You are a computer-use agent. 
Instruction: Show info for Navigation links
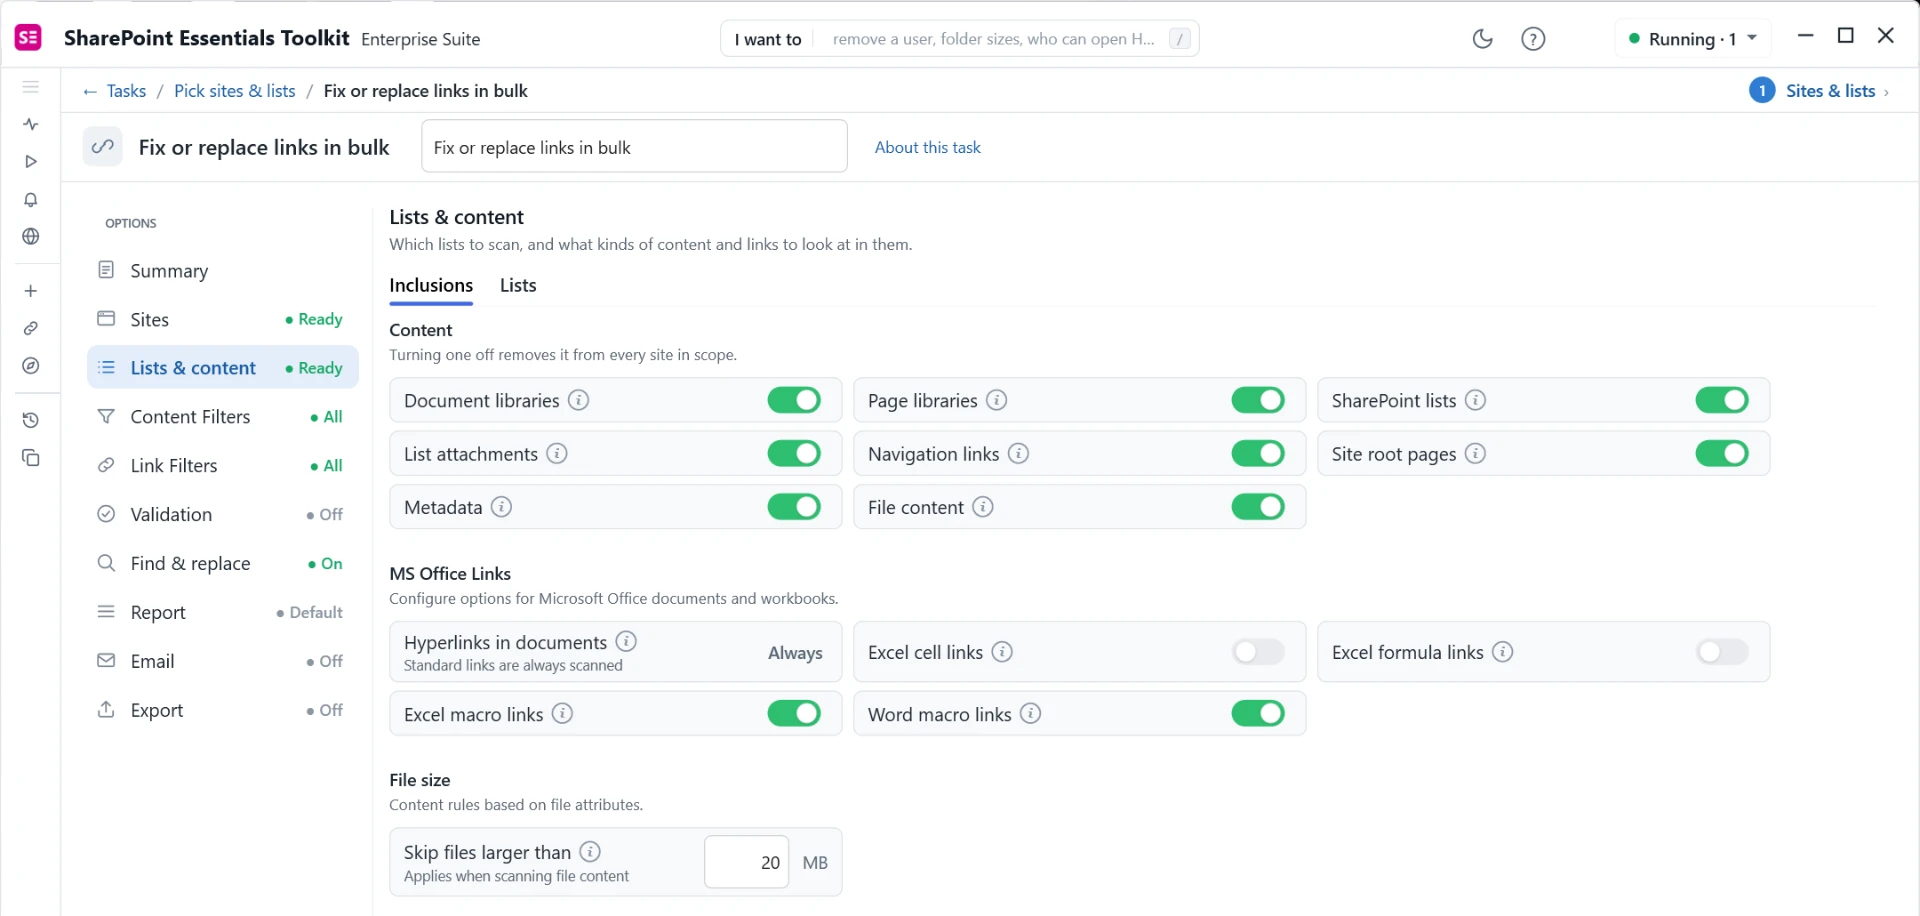pos(1018,454)
